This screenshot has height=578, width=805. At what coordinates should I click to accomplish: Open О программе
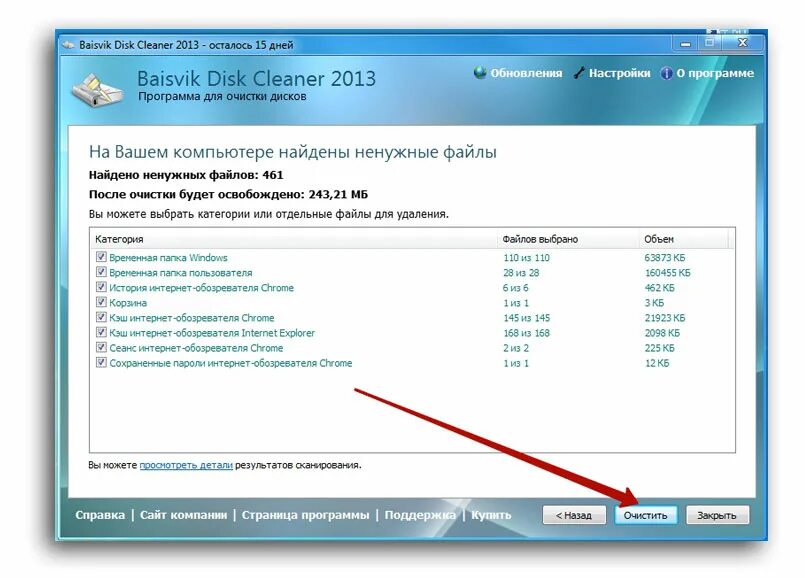pyautogui.click(x=715, y=73)
